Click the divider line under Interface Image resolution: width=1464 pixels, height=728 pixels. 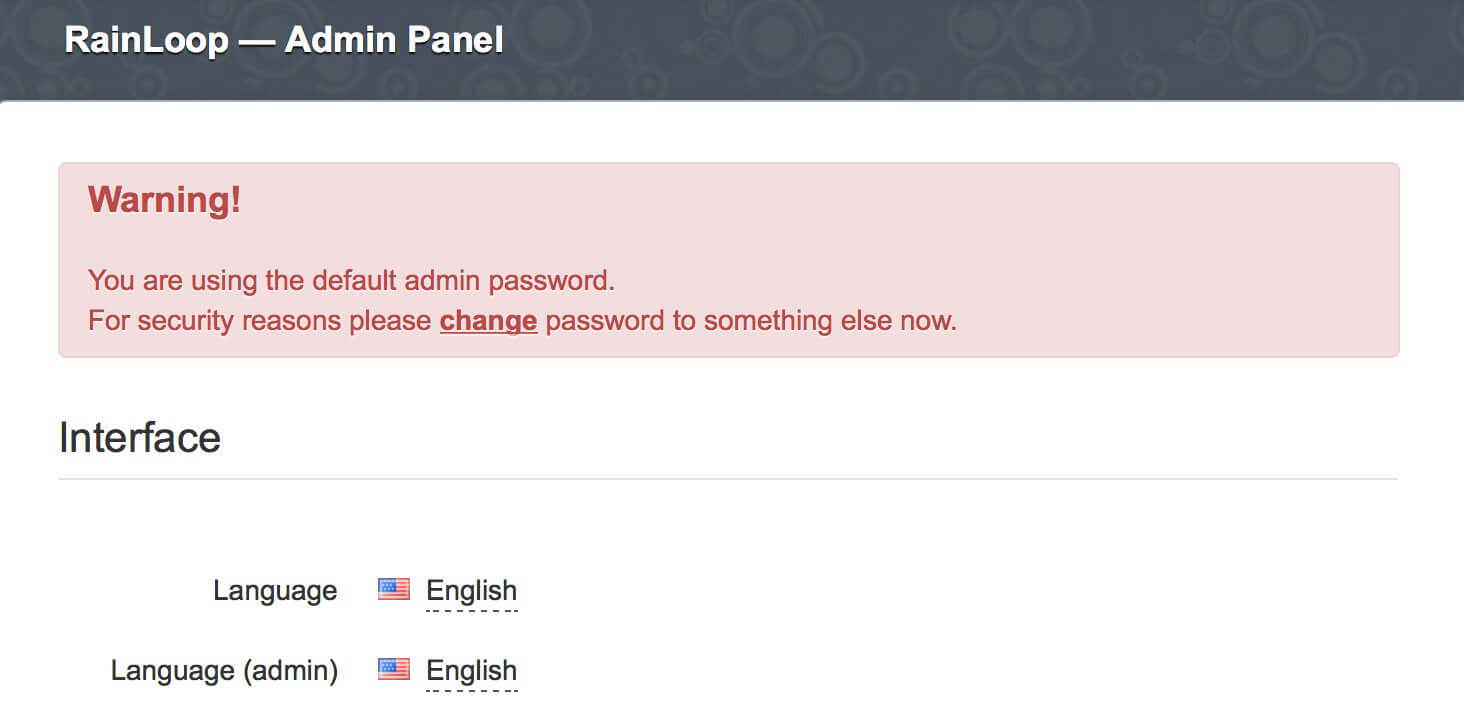728,479
